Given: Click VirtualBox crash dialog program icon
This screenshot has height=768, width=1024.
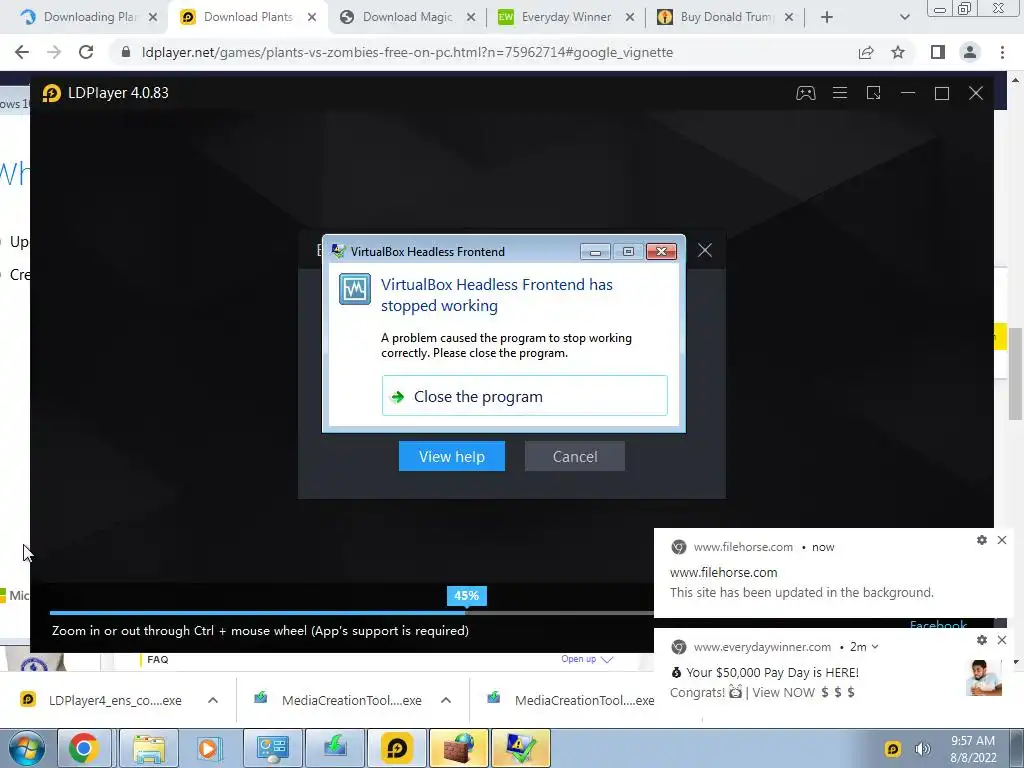Looking at the screenshot, I should [355, 289].
